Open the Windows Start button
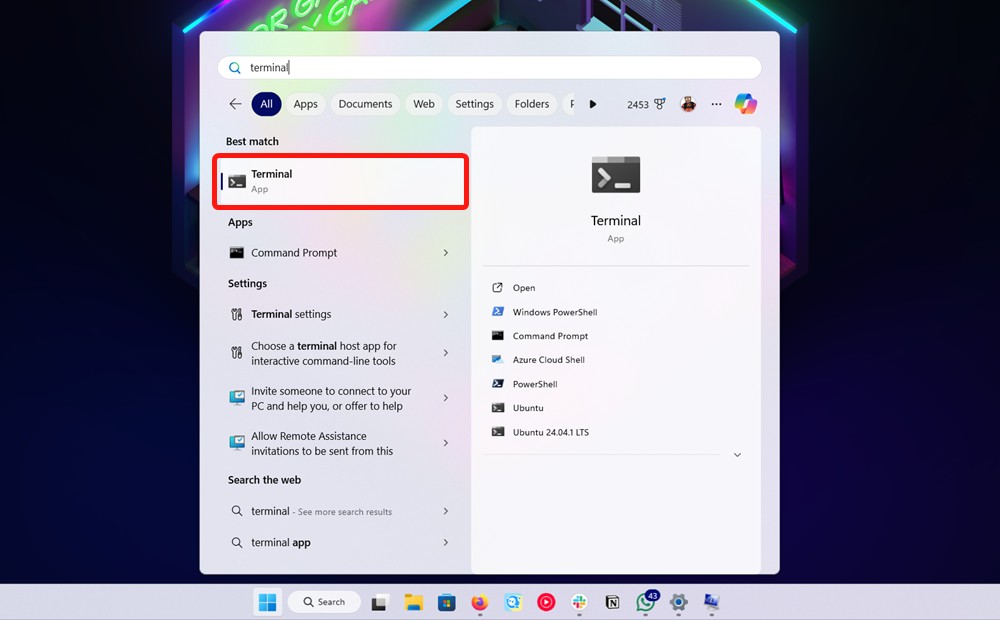1000x620 pixels. (268, 602)
